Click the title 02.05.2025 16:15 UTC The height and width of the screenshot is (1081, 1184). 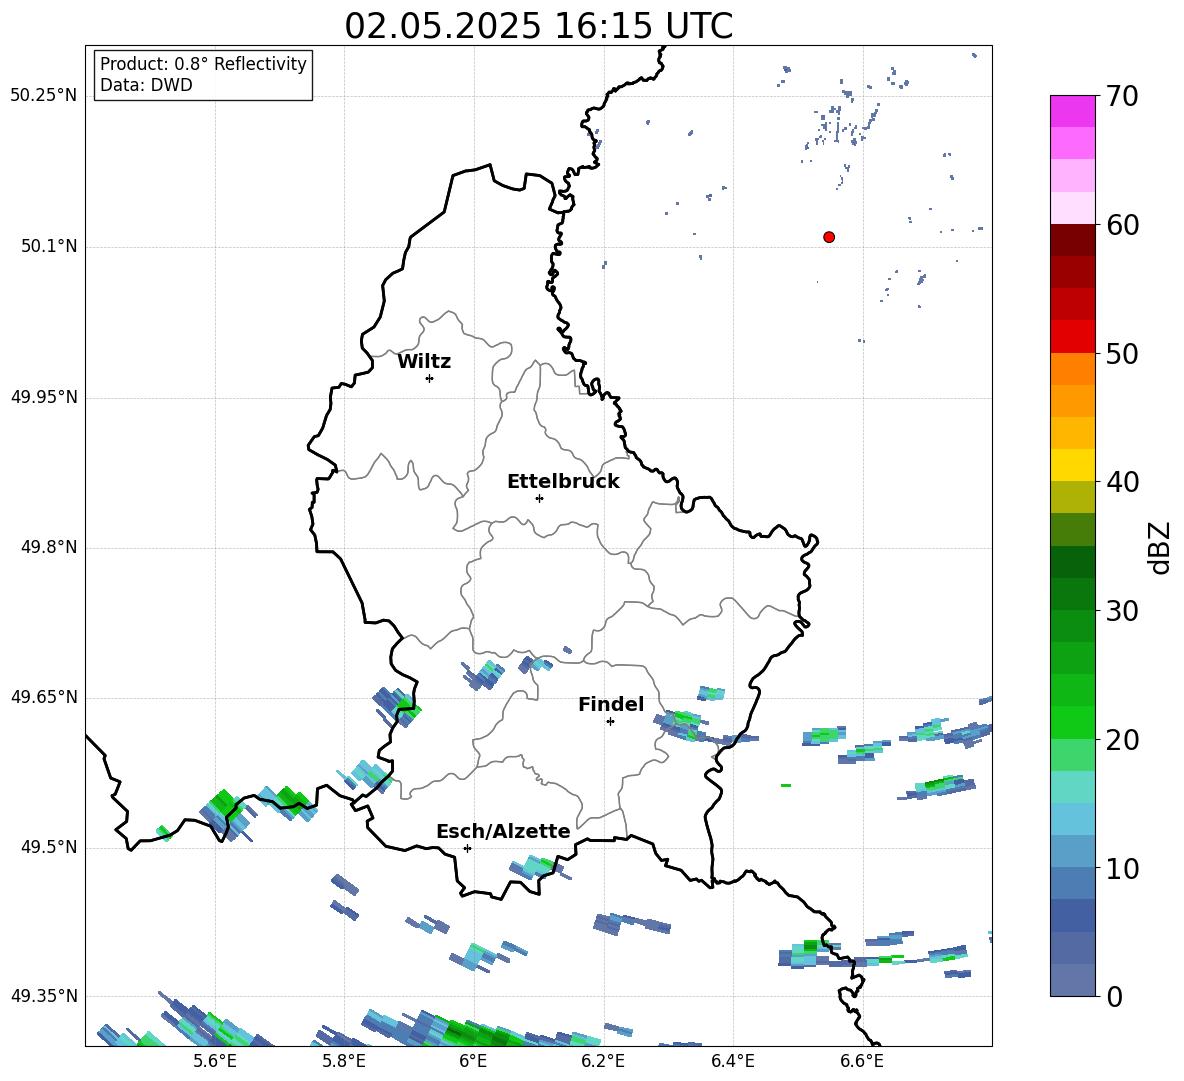pos(538,26)
